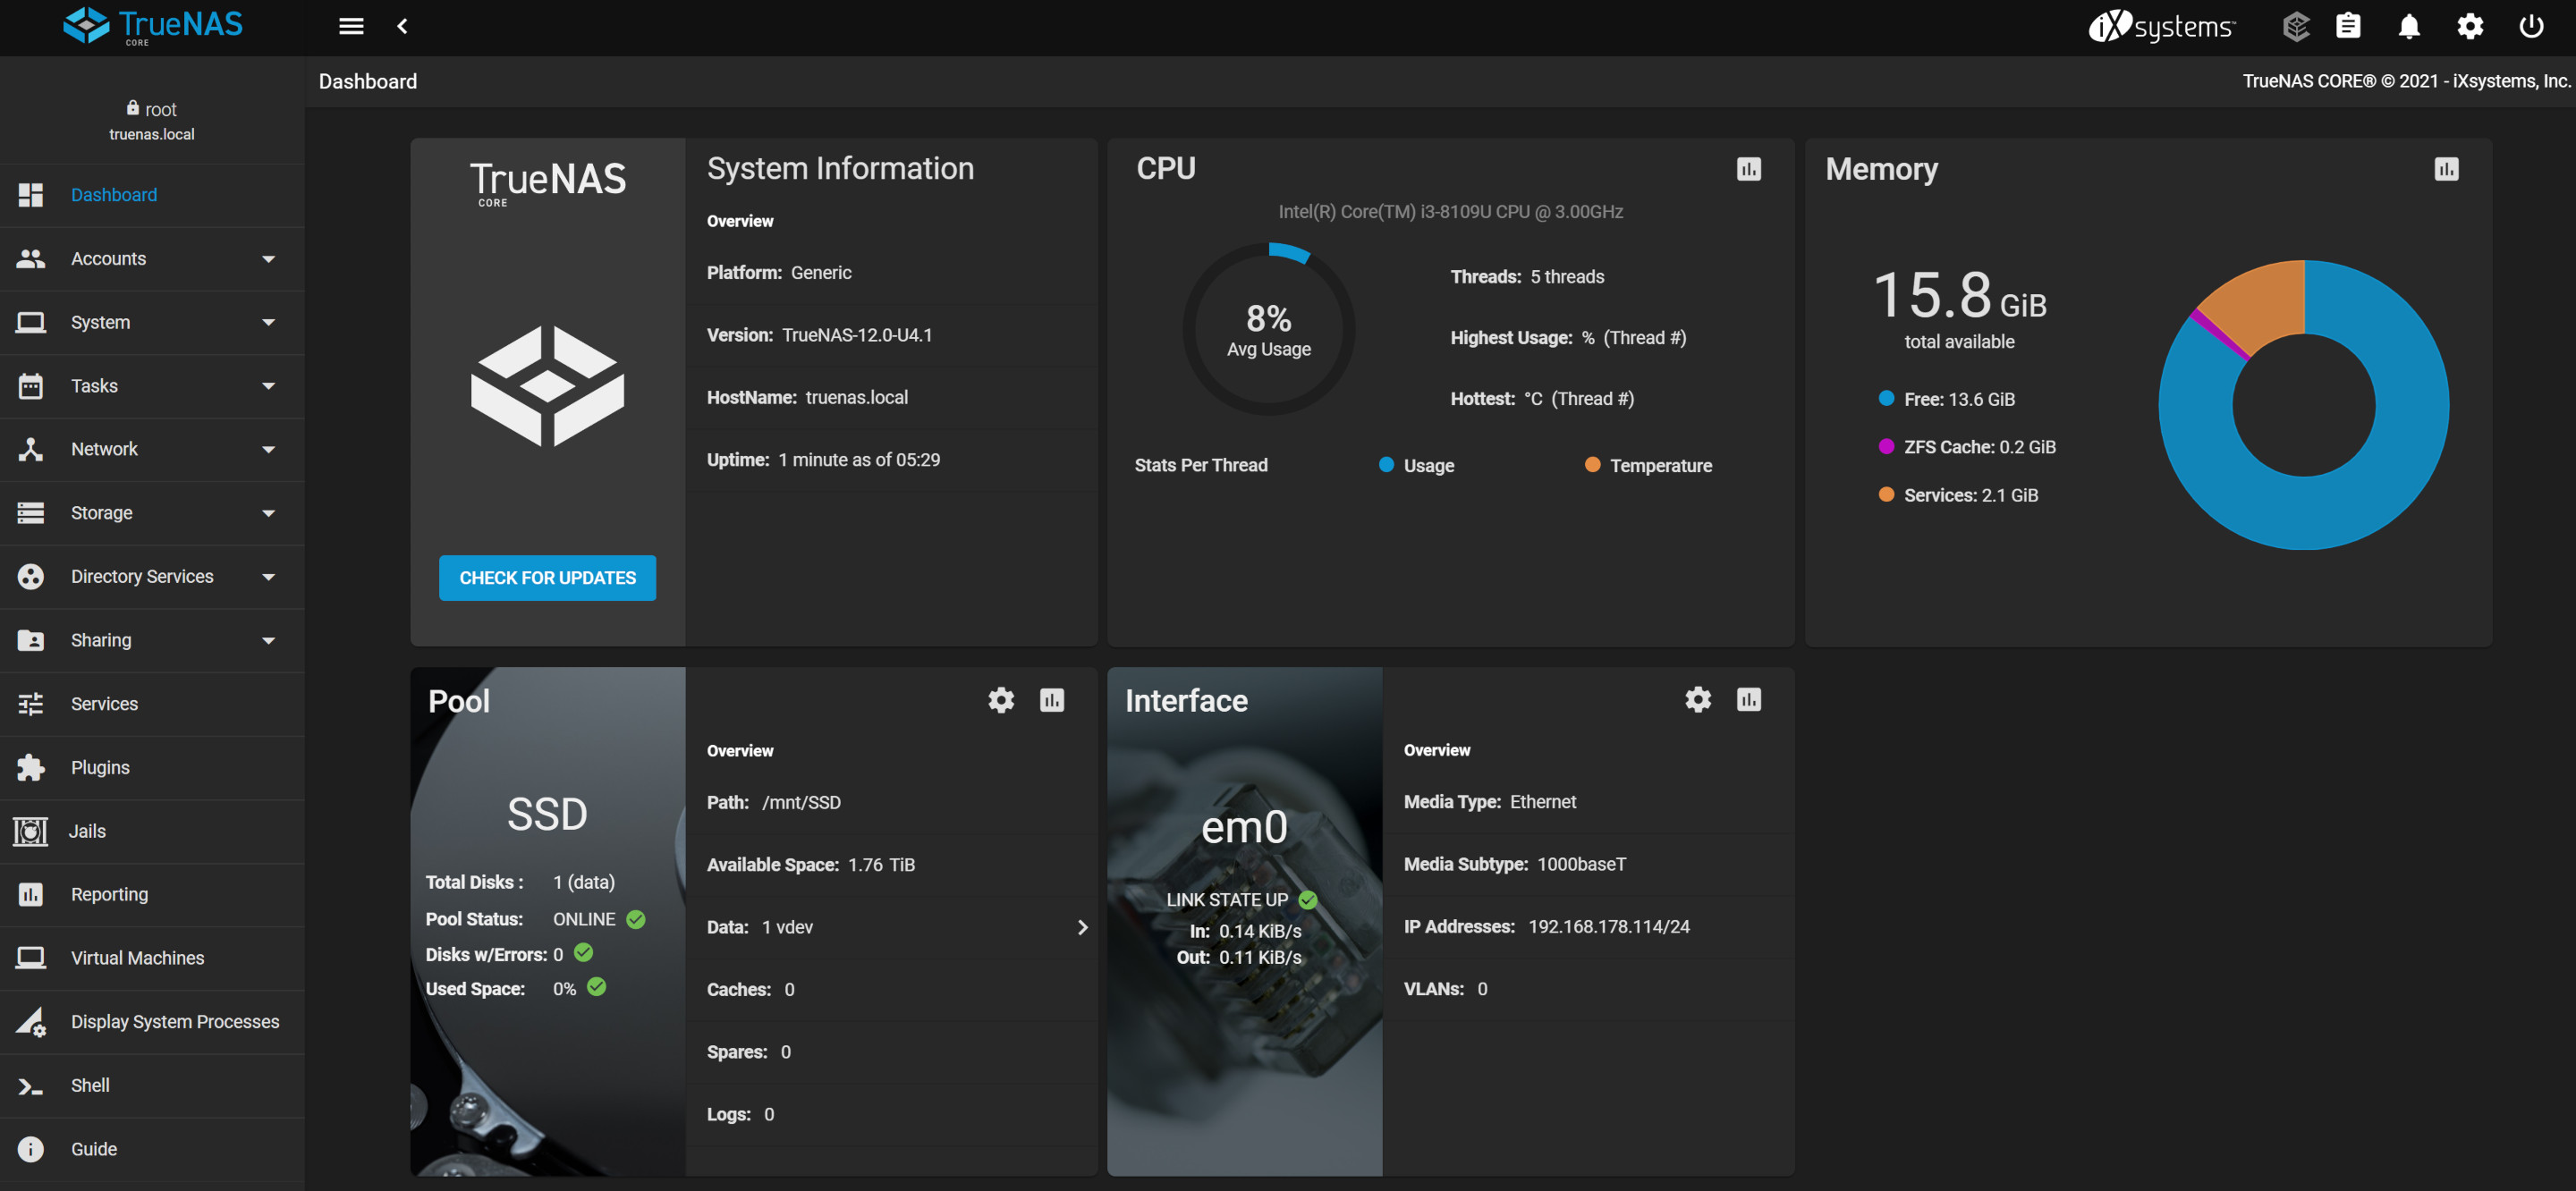Open Interface settings gear icon
Screen dimensions: 2576x1191
pyautogui.click(x=1698, y=699)
